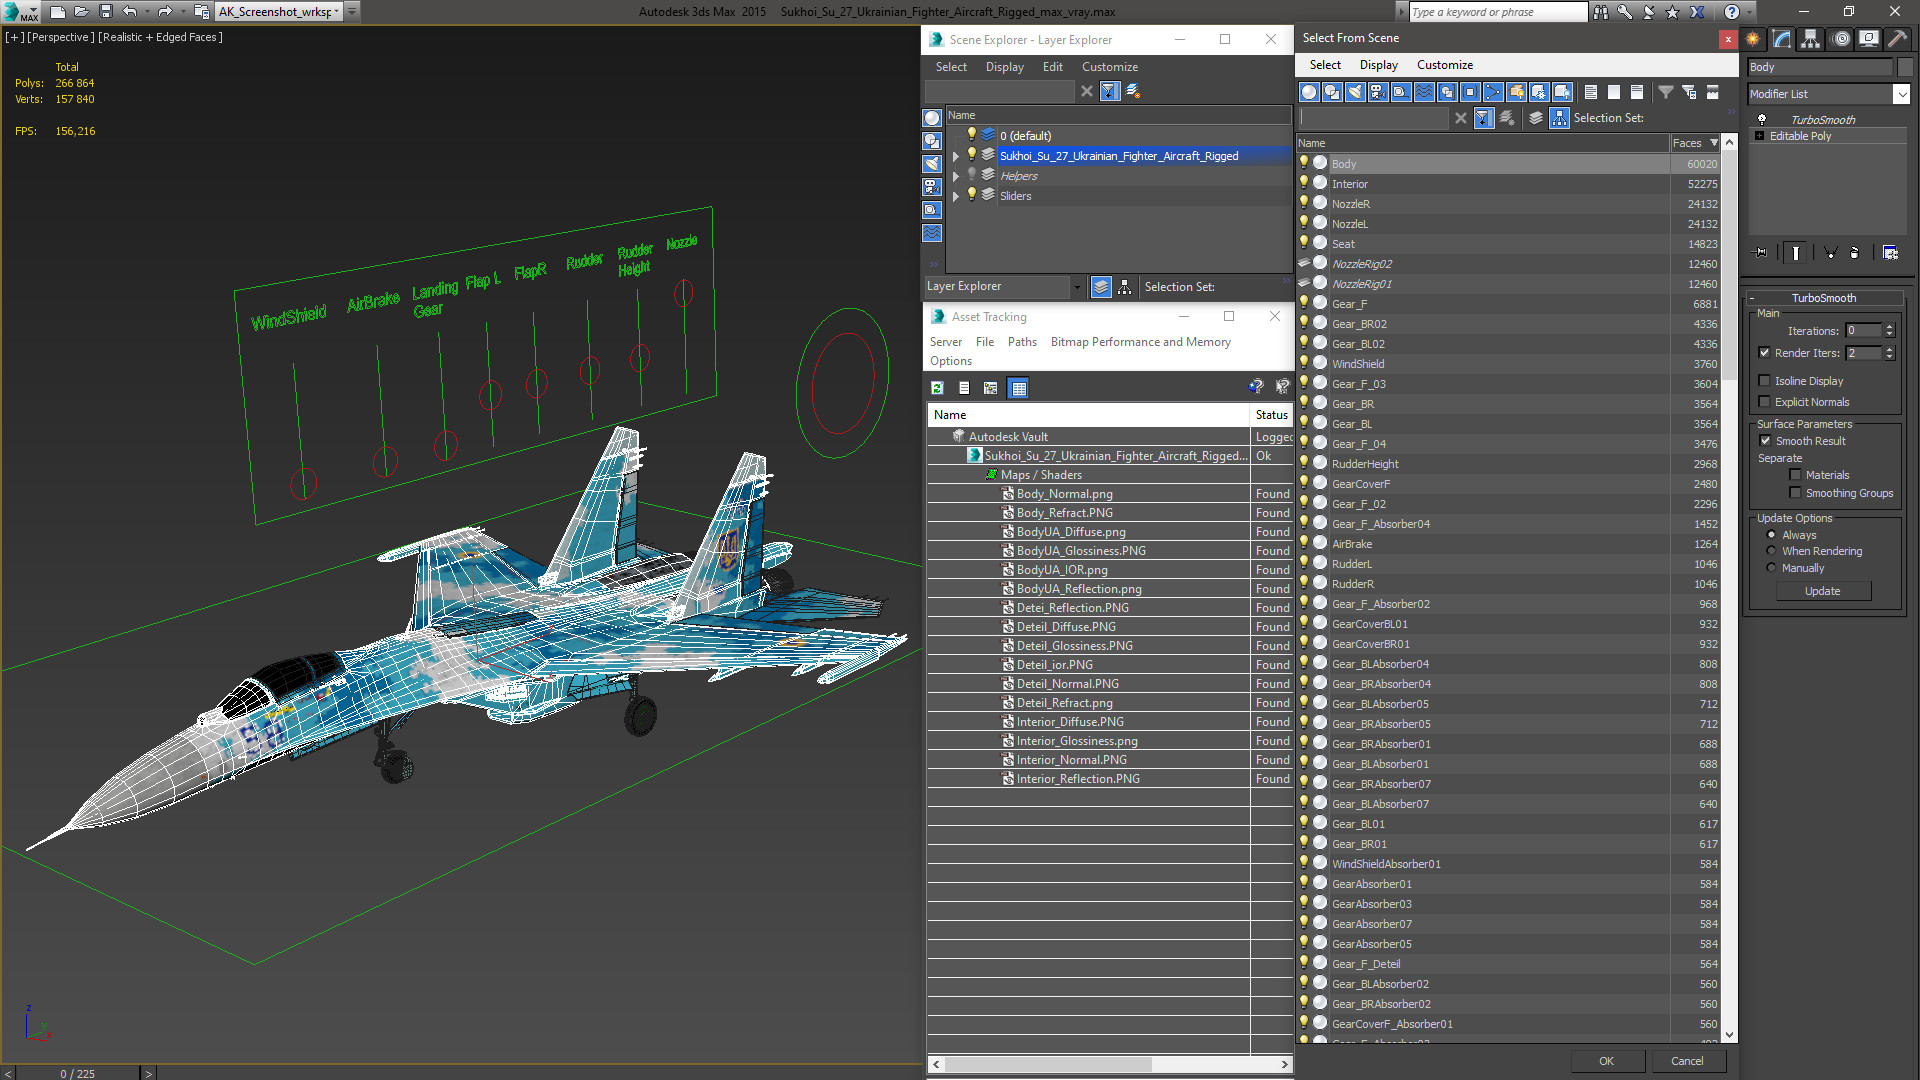1920x1080 pixels.
Task: Click Cancel button in Select From Scene
Action: tap(1687, 1061)
